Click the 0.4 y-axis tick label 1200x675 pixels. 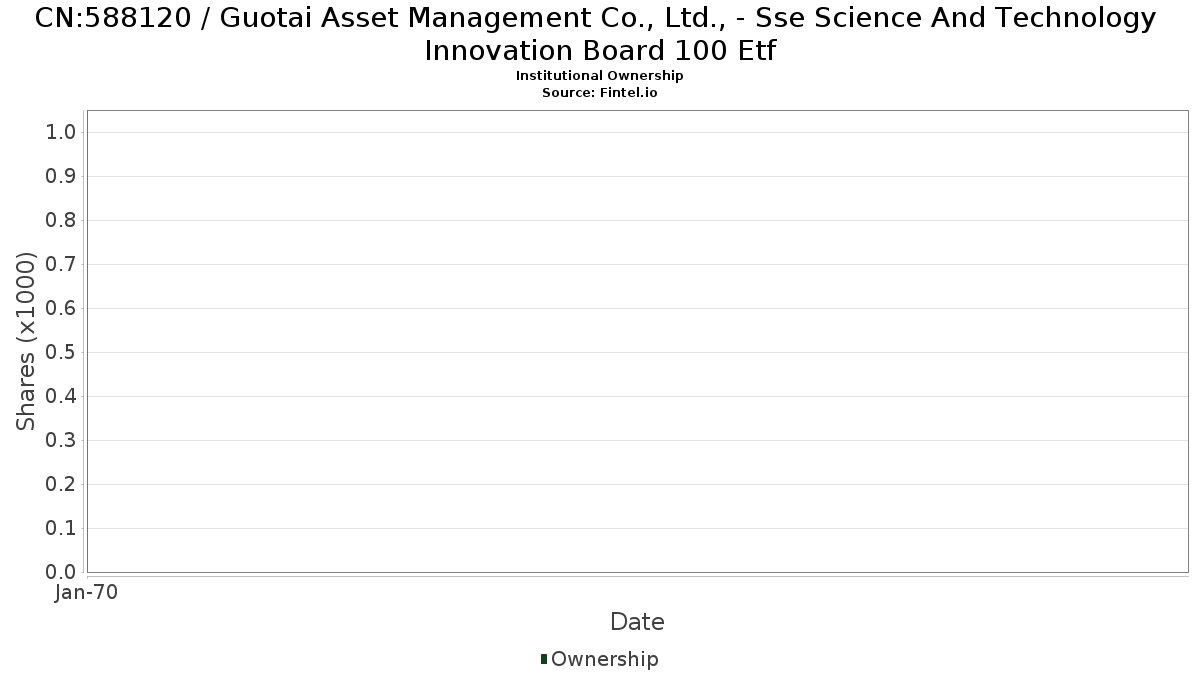tap(62, 397)
